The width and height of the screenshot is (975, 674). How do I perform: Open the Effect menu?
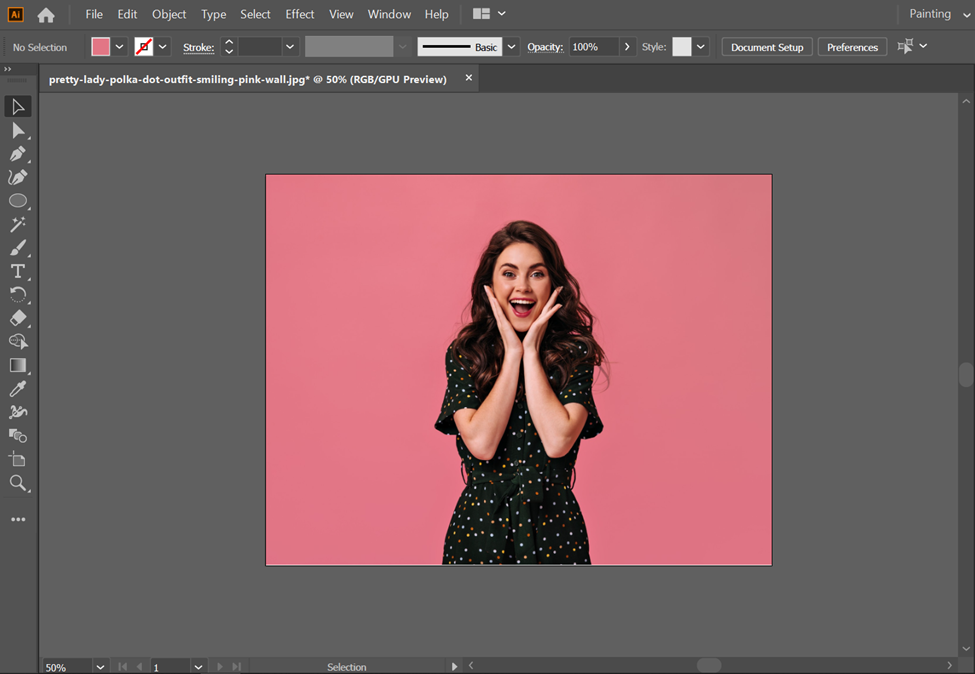point(299,14)
